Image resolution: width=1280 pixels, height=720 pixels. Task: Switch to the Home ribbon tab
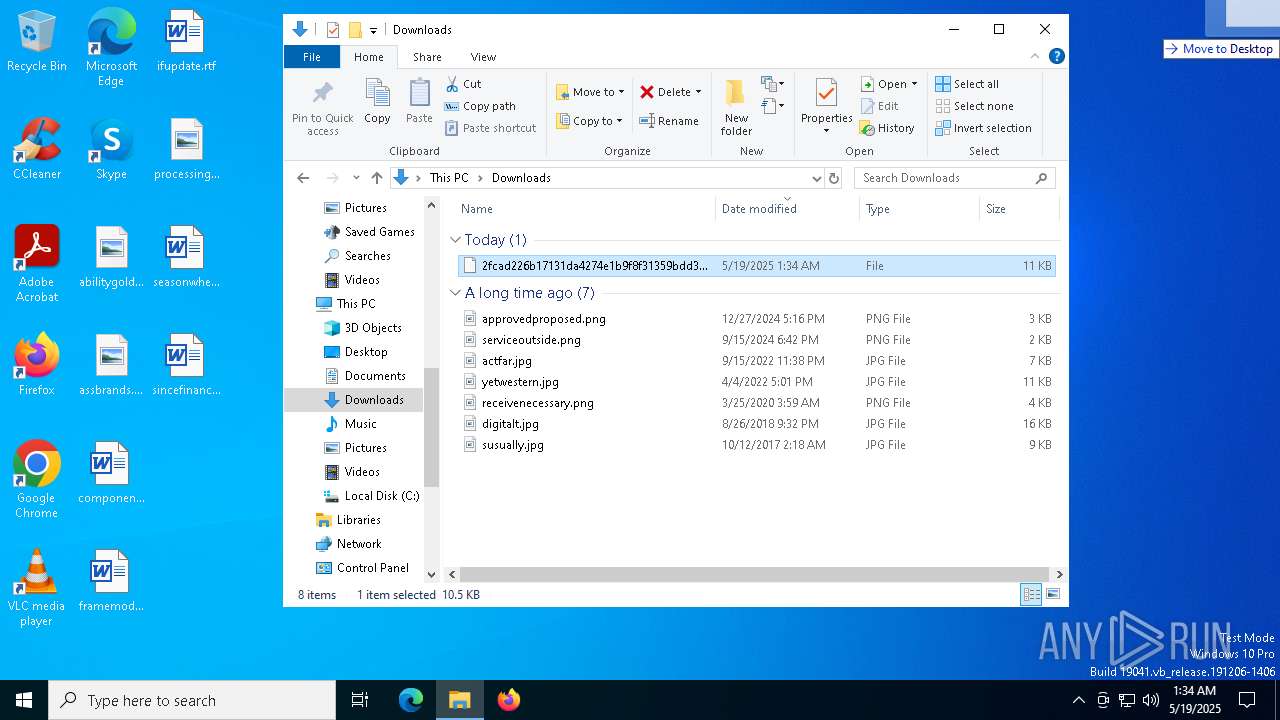click(368, 57)
